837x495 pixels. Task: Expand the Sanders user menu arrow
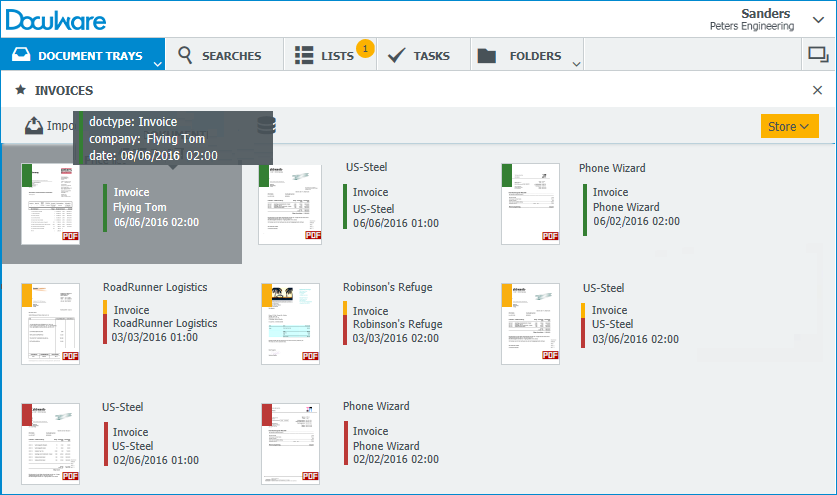click(818, 15)
